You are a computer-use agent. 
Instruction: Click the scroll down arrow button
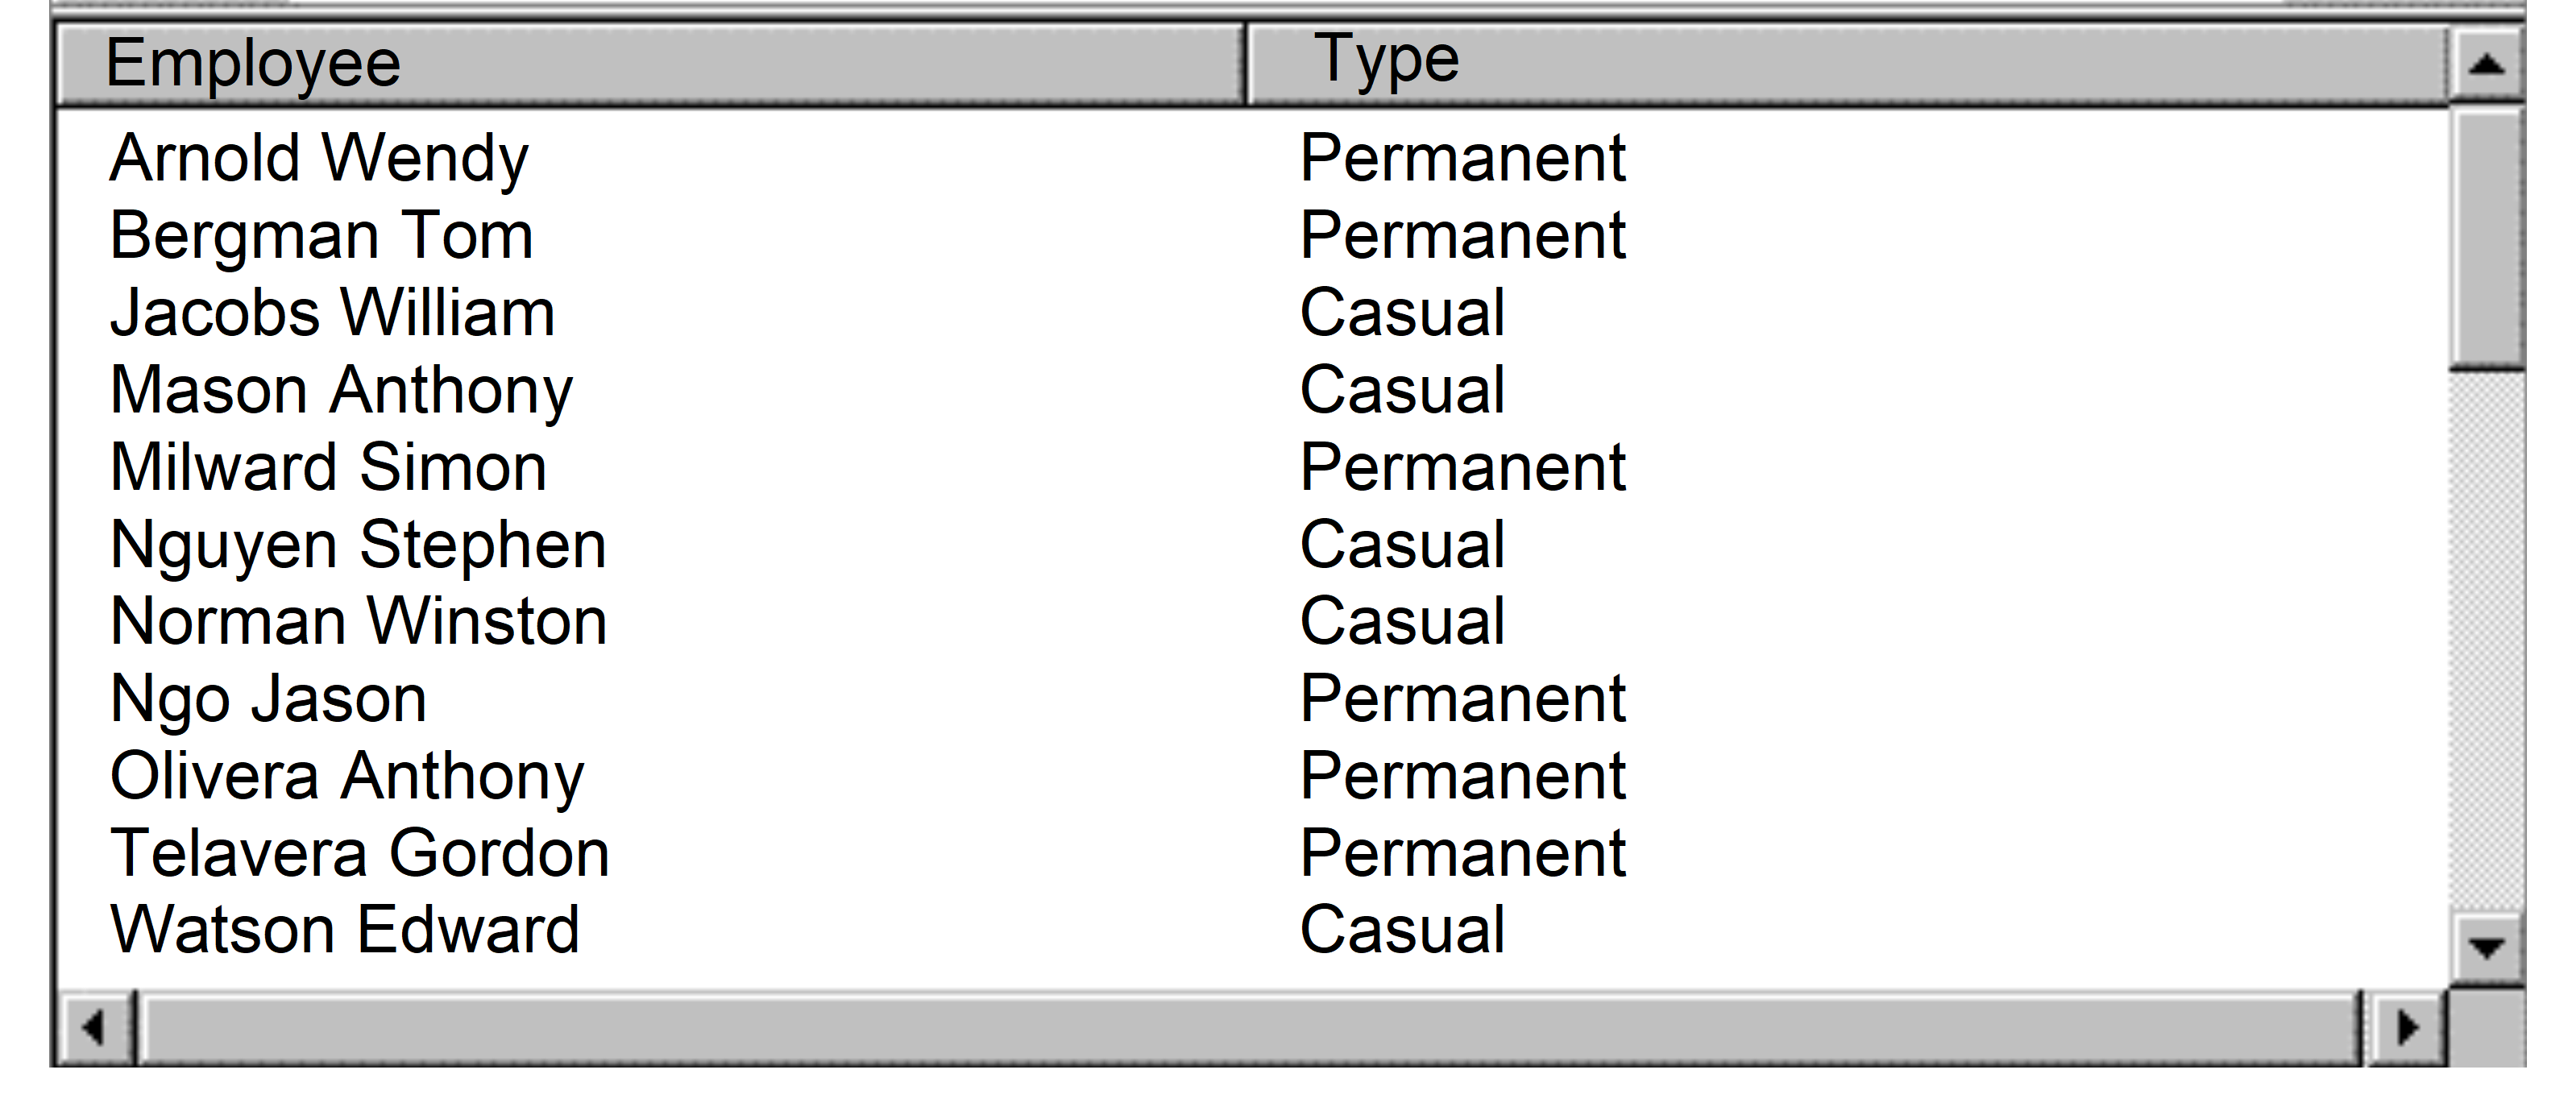click(x=2486, y=945)
